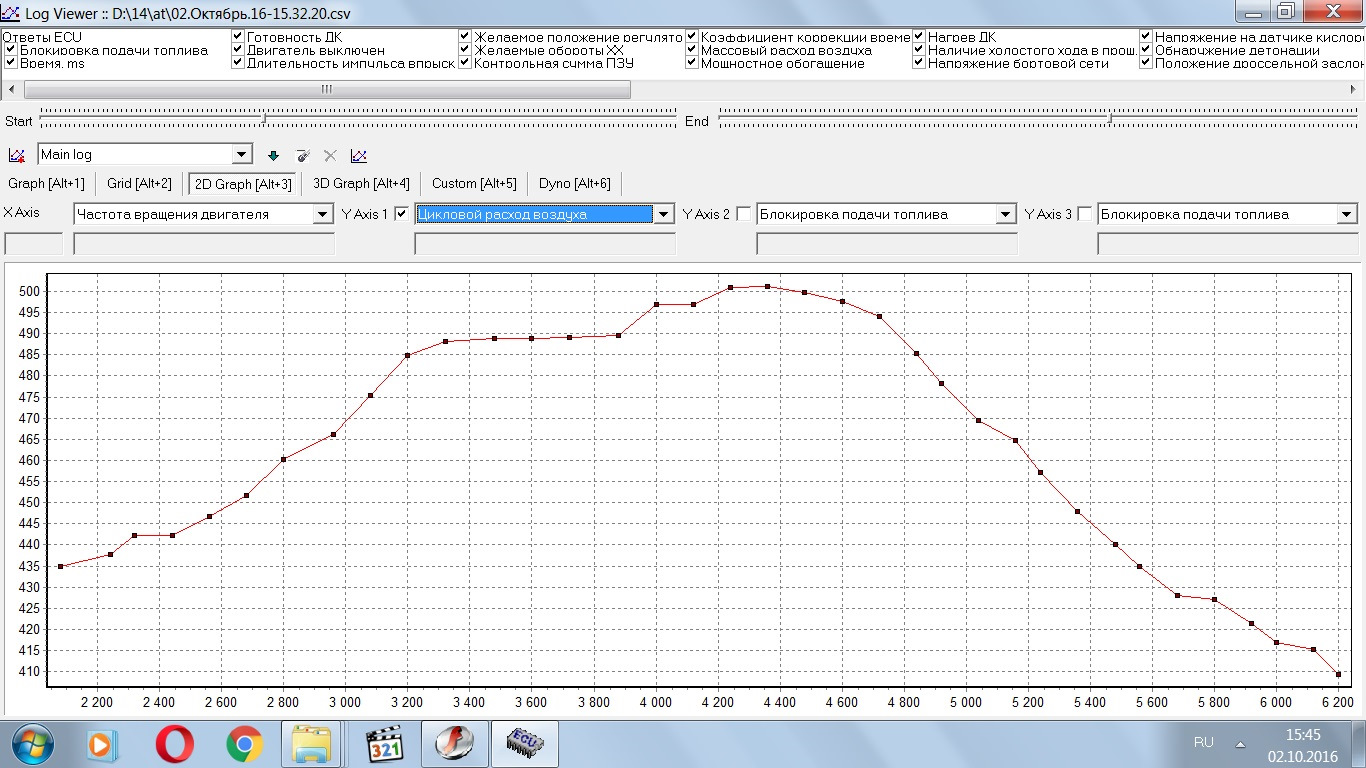Enable the Y Axis 2 checkbox
The image size is (1366, 768).
(743, 213)
